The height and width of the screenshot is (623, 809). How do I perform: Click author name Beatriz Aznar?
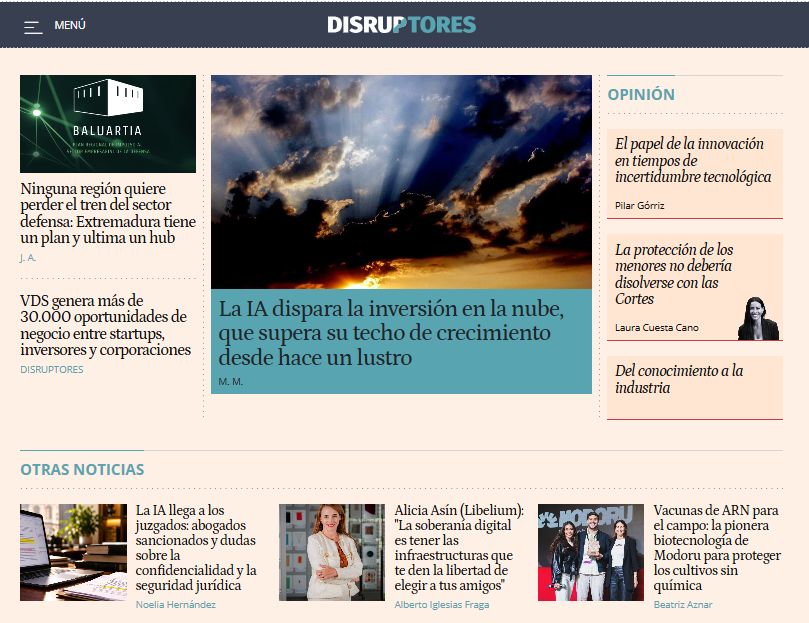point(683,604)
